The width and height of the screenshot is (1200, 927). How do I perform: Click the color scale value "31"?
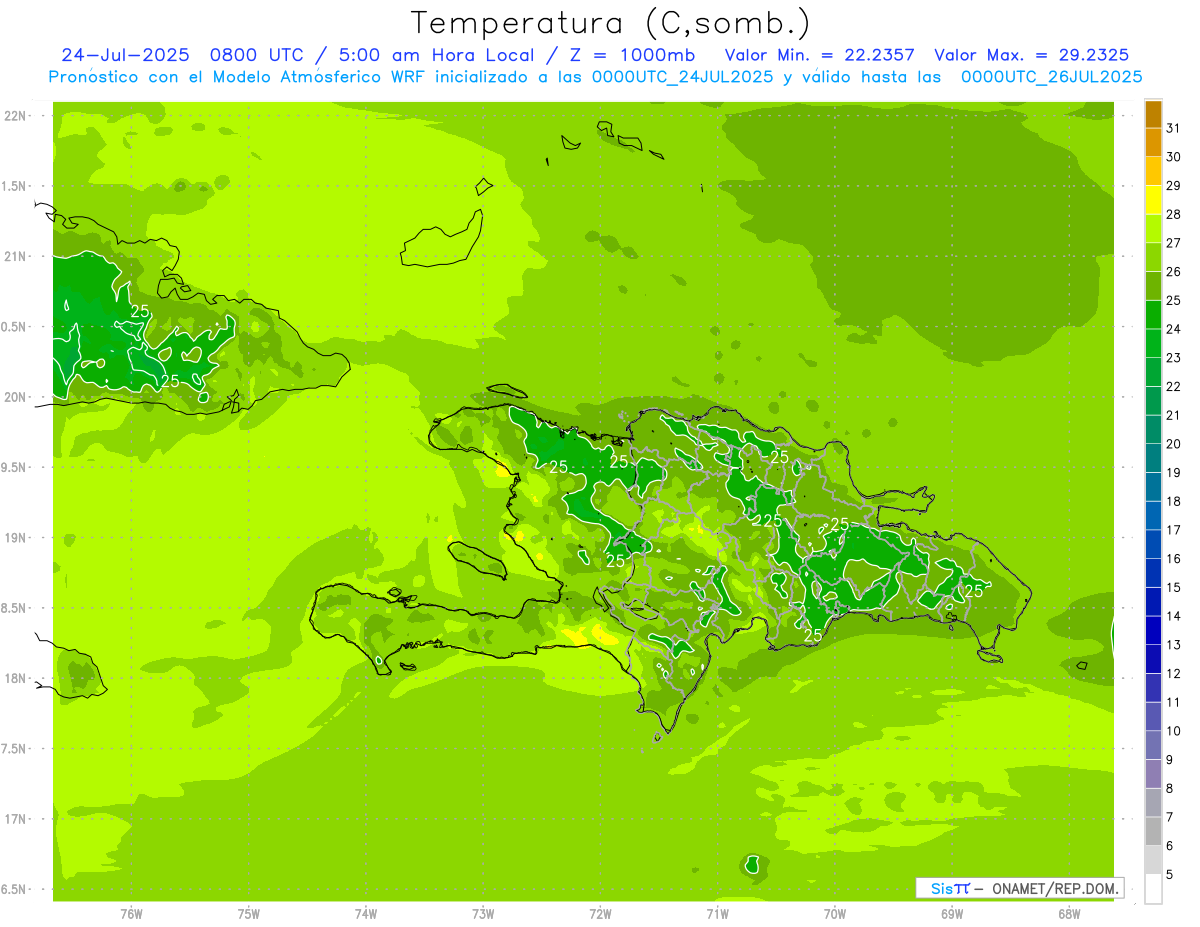[x=1174, y=128]
